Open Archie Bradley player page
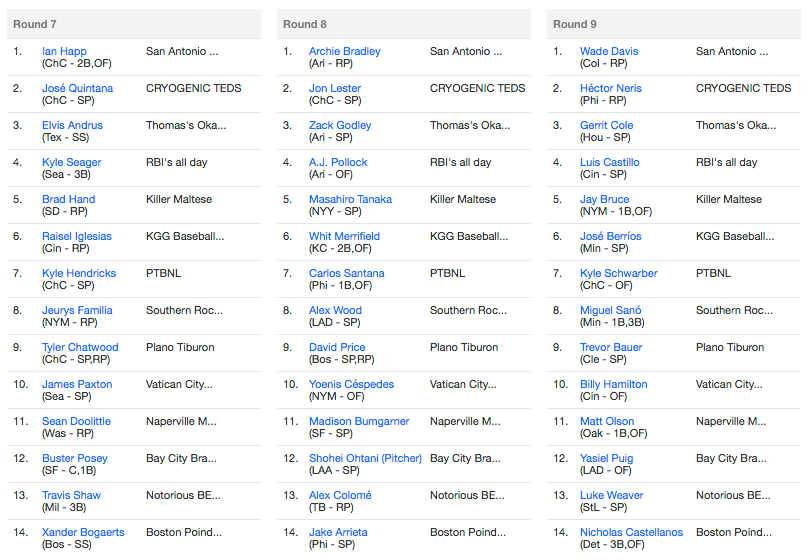Image resolution: width=810 pixels, height=560 pixels. click(345, 51)
